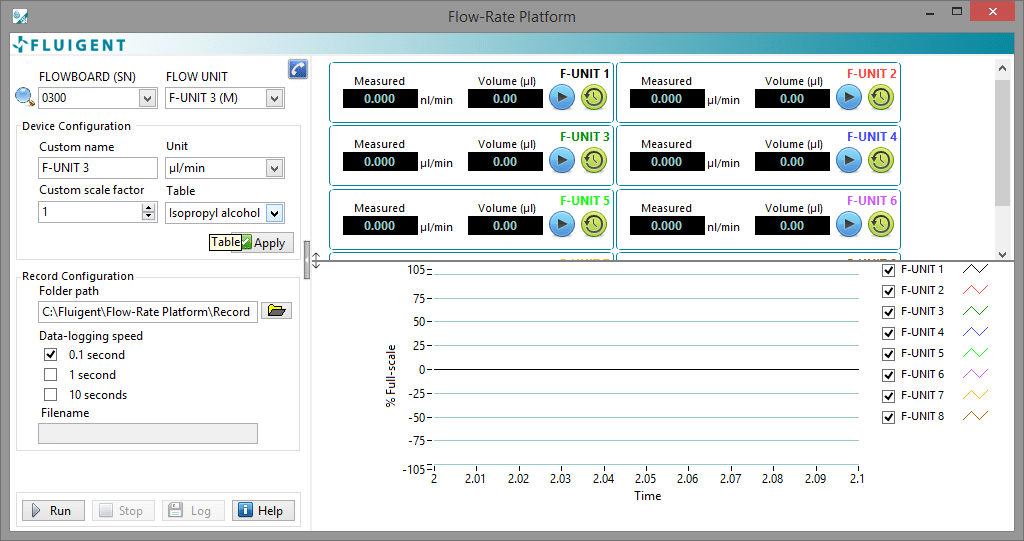Screen dimensions: 1024x541
Task: Click the F-UNIT 2 Volume value display
Action: [792, 99]
